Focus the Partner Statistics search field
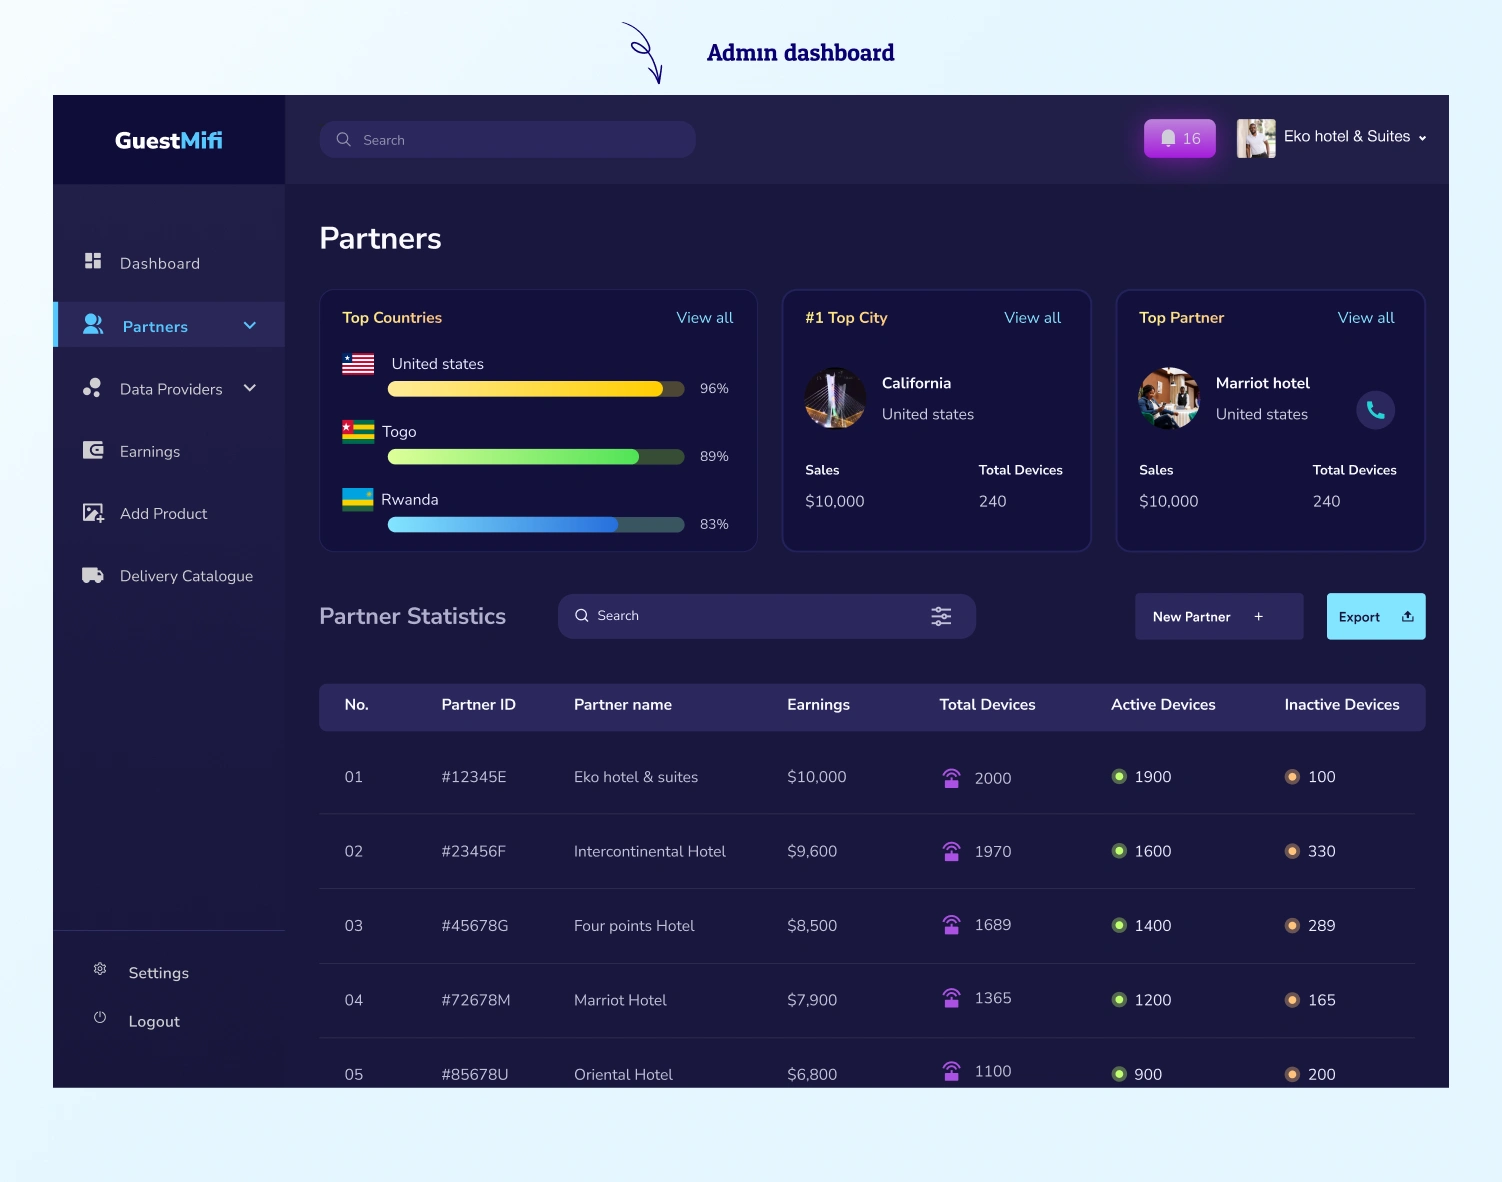Image resolution: width=1502 pixels, height=1182 pixels. pyautogui.click(x=767, y=616)
